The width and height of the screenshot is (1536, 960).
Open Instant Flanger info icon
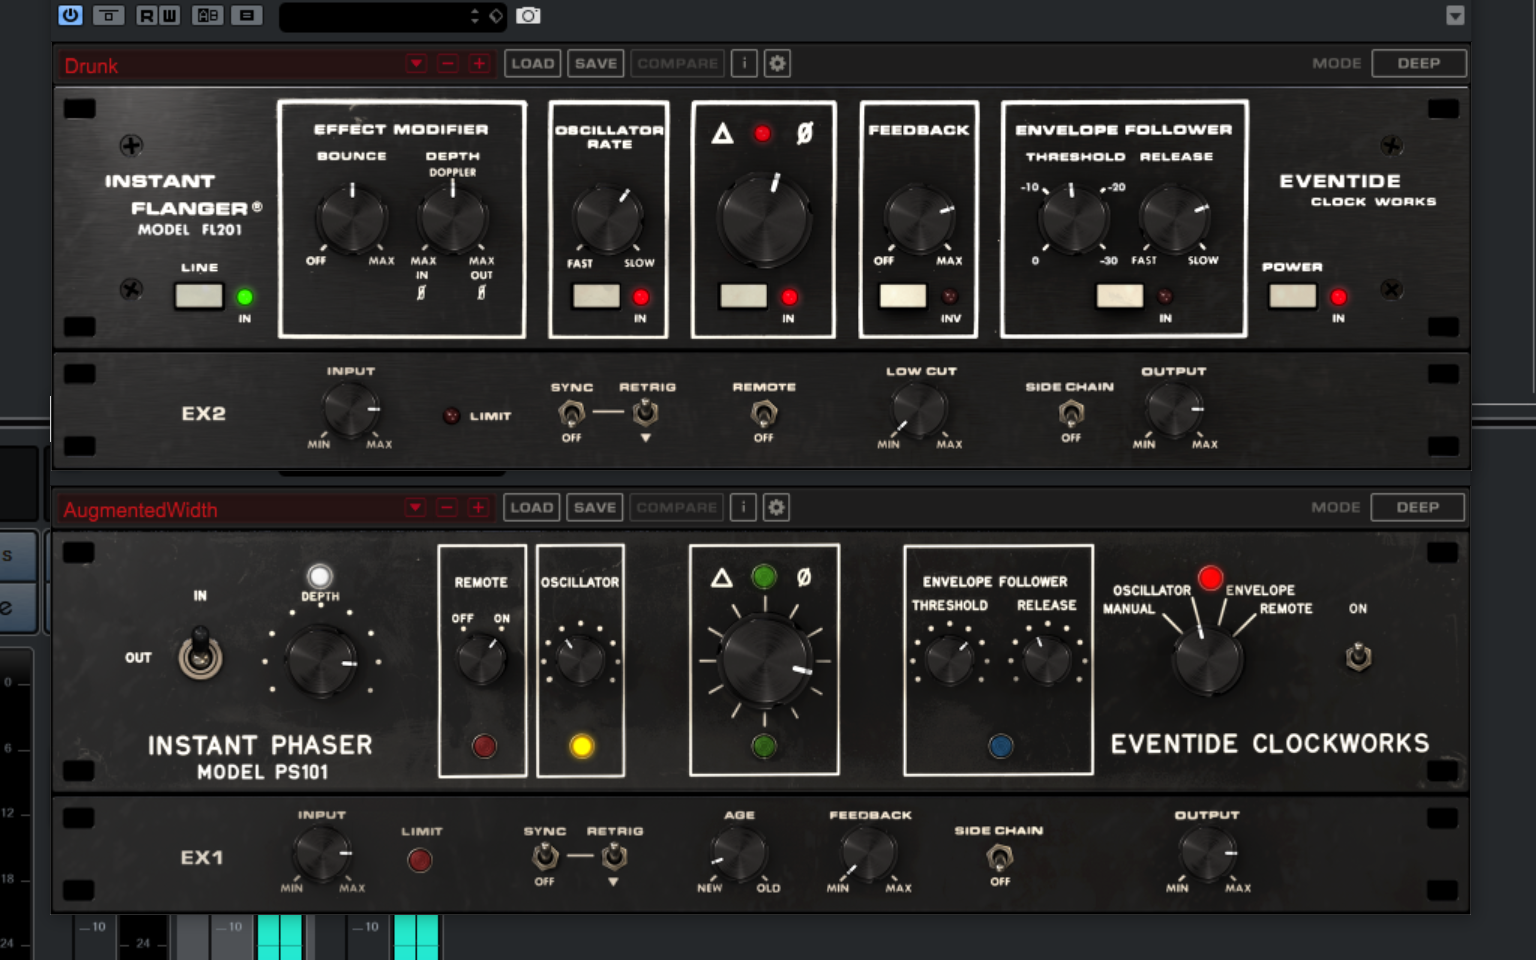pyautogui.click(x=744, y=64)
